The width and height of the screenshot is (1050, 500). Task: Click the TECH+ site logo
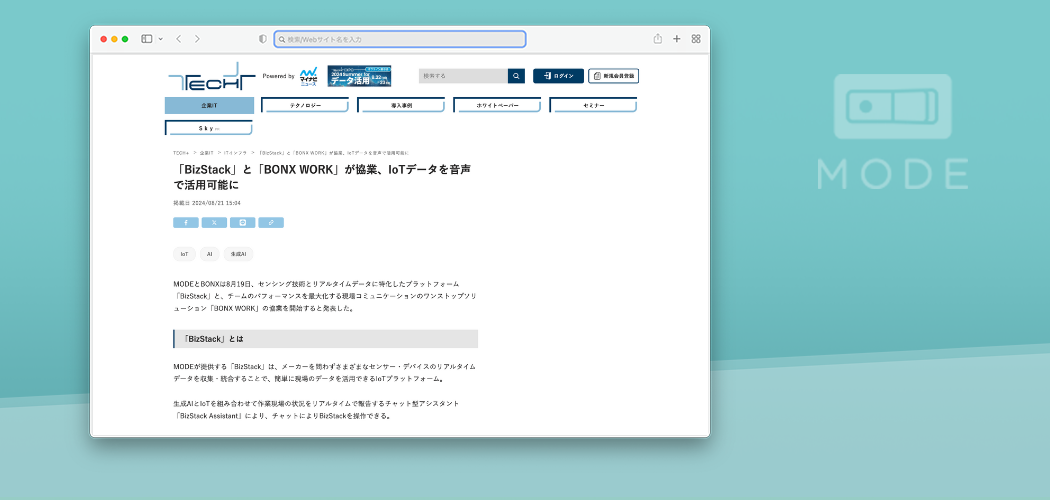tap(204, 78)
